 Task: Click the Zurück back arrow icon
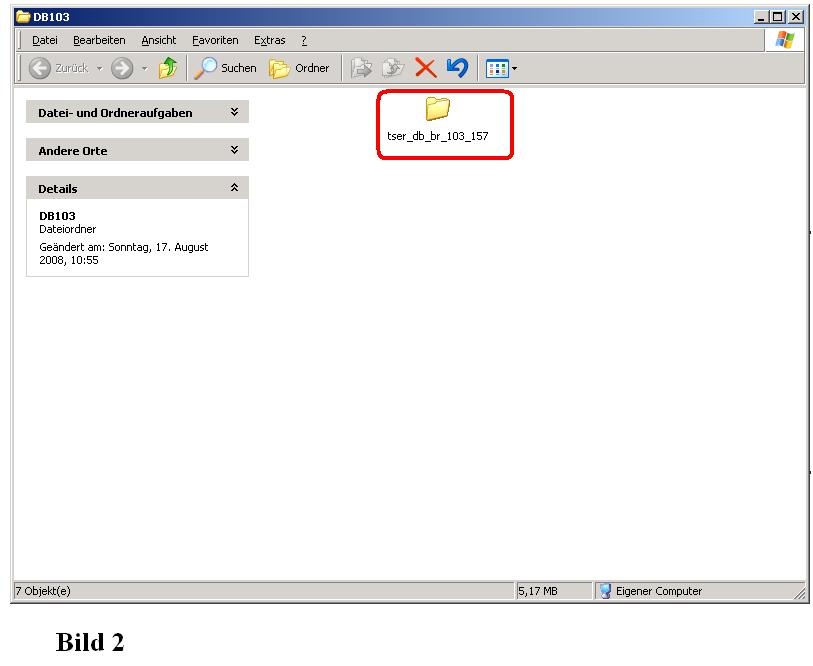(x=41, y=68)
